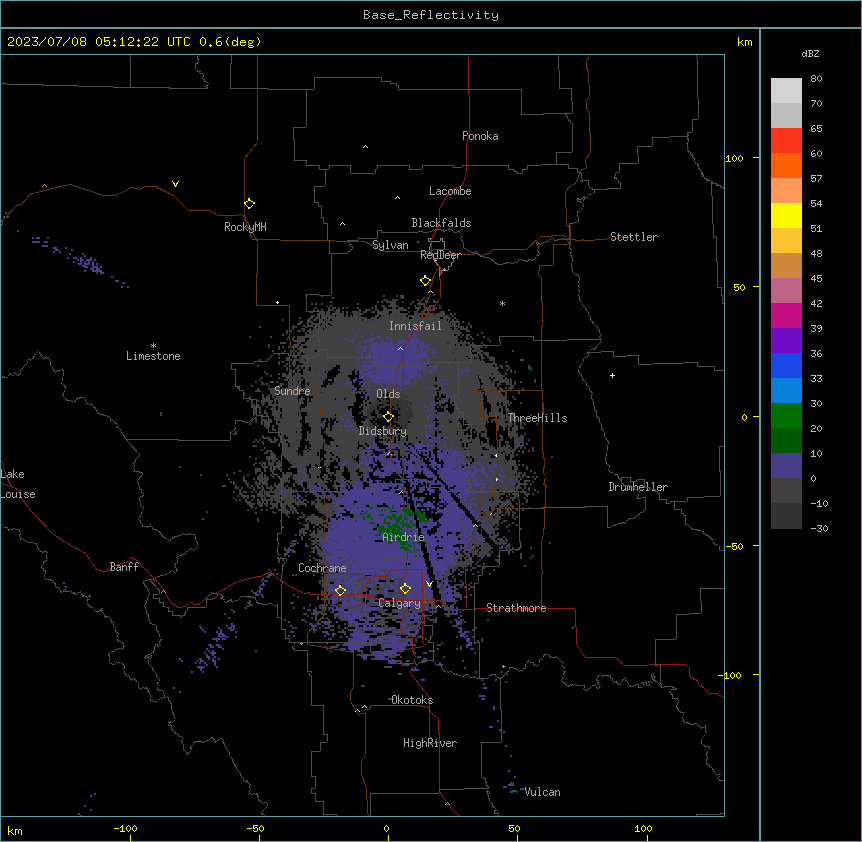Screen dimensions: 862x842
Task: Click the km label at bottom left
Action: click(15, 831)
